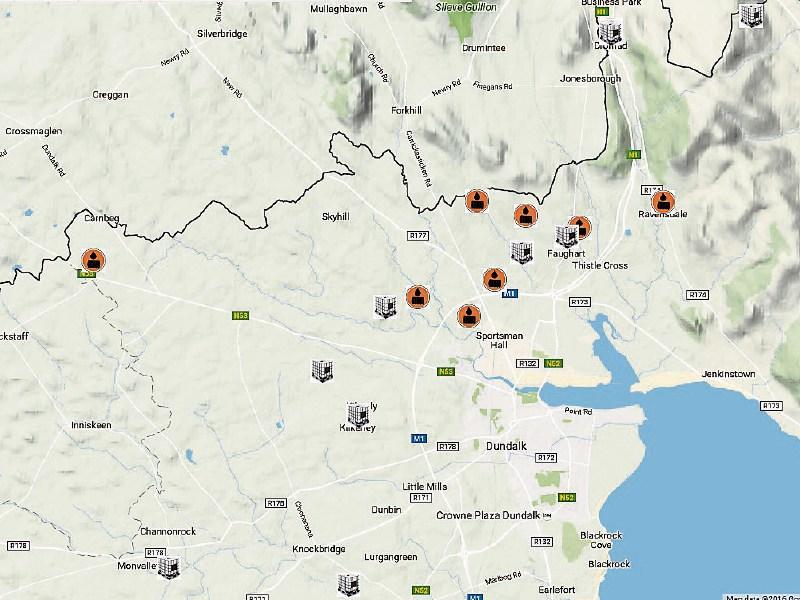
Task: Select the Jonesborough label on the map
Action: tap(590, 79)
